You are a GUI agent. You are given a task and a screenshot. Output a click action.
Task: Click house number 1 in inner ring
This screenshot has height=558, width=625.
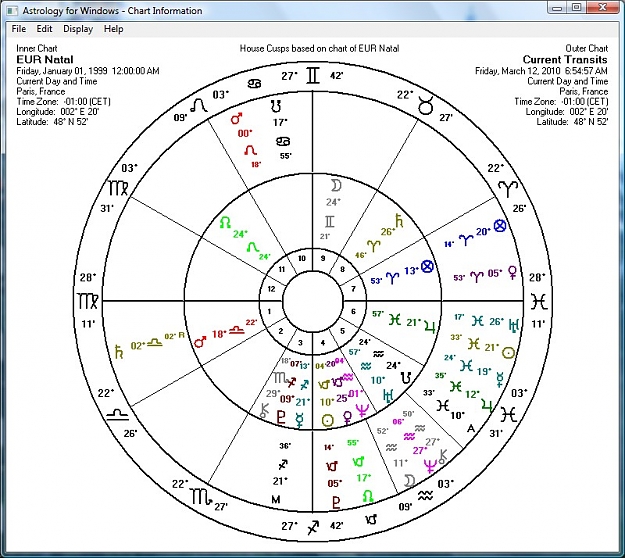click(x=269, y=311)
